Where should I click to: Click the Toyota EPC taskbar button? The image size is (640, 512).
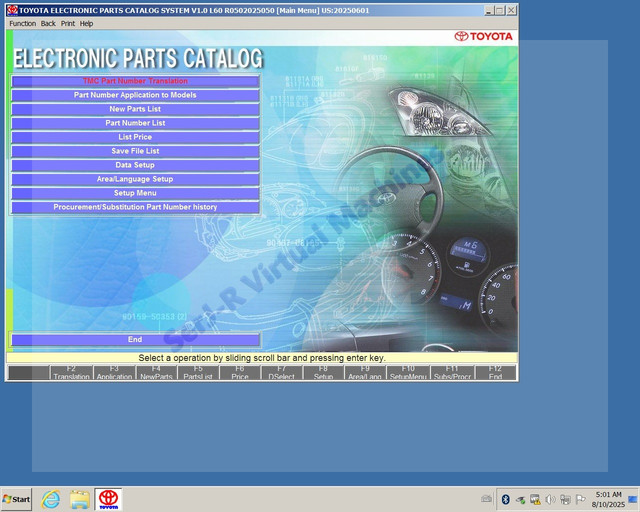click(109, 499)
